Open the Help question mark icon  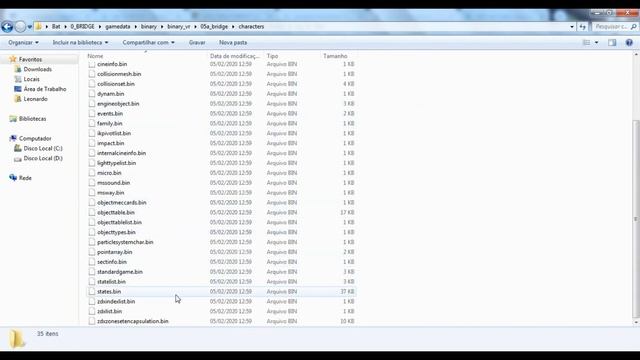pos(629,42)
